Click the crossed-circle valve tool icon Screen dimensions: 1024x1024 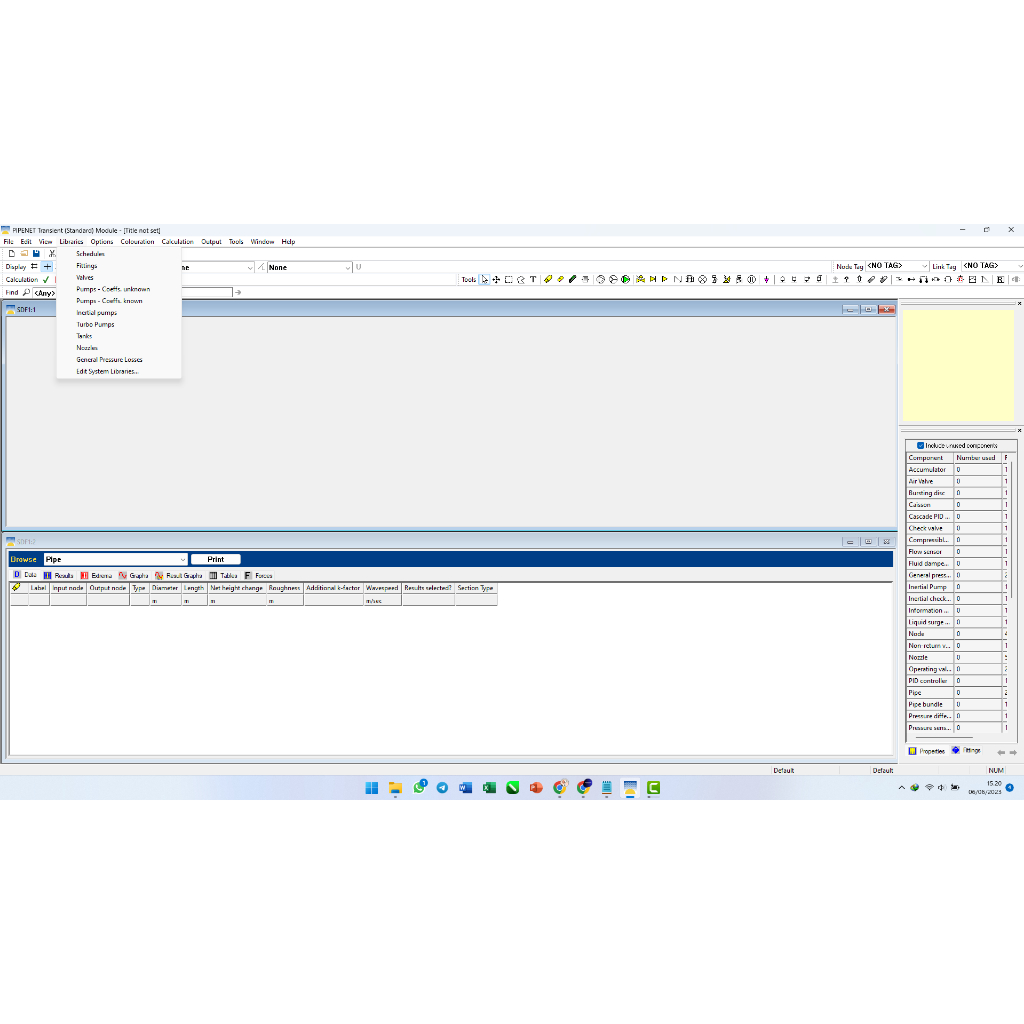click(x=703, y=280)
